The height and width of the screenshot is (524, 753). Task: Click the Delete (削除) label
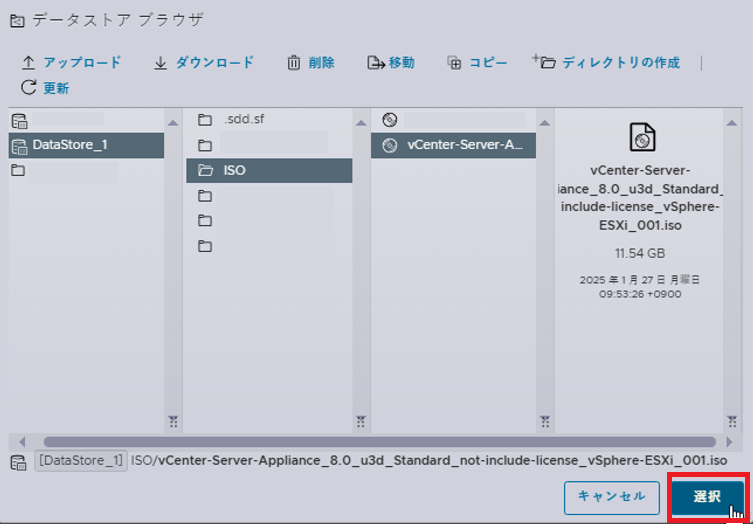[x=321, y=63]
